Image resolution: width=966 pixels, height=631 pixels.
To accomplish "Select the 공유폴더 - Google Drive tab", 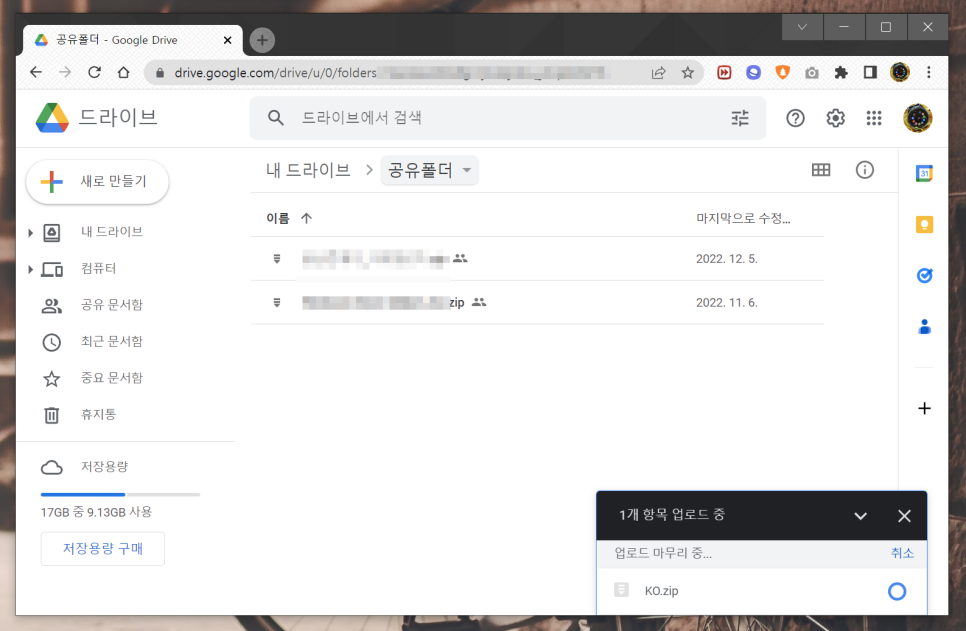I will coord(132,40).
